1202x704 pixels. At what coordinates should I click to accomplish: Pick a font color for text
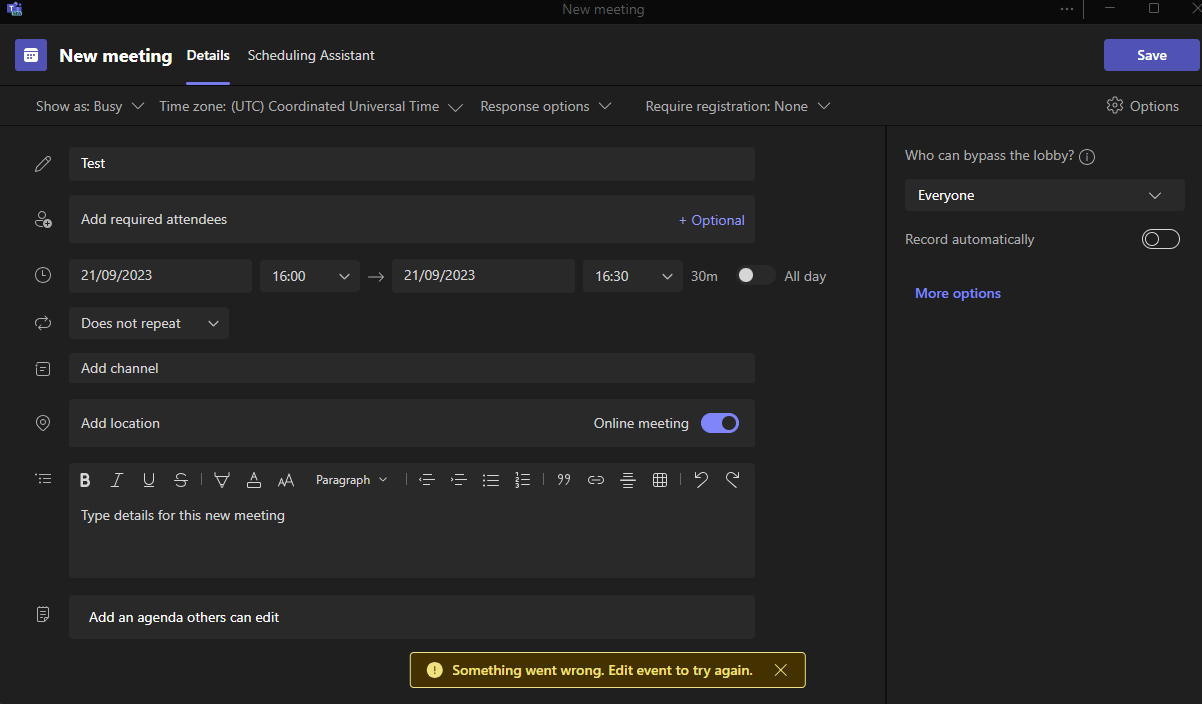click(254, 480)
